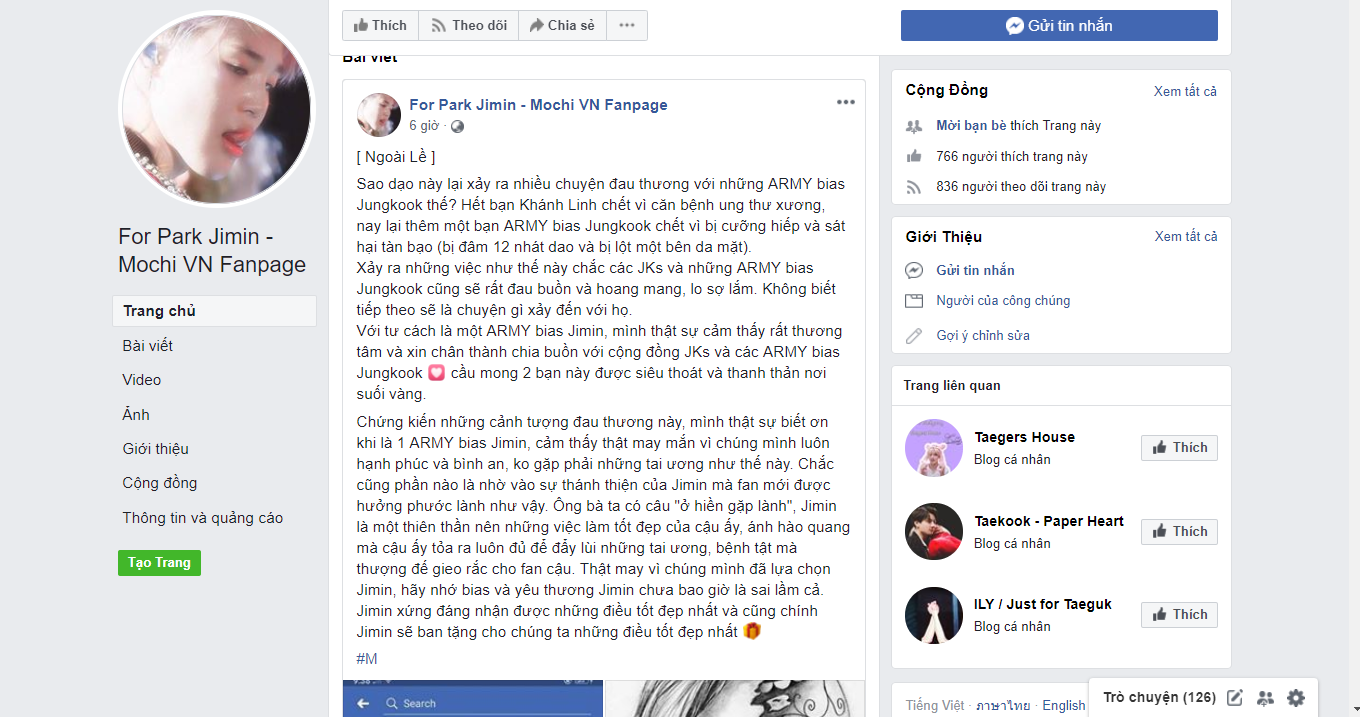Click the page's large profile picture
This screenshot has width=1360, height=717.
pyautogui.click(x=216, y=109)
